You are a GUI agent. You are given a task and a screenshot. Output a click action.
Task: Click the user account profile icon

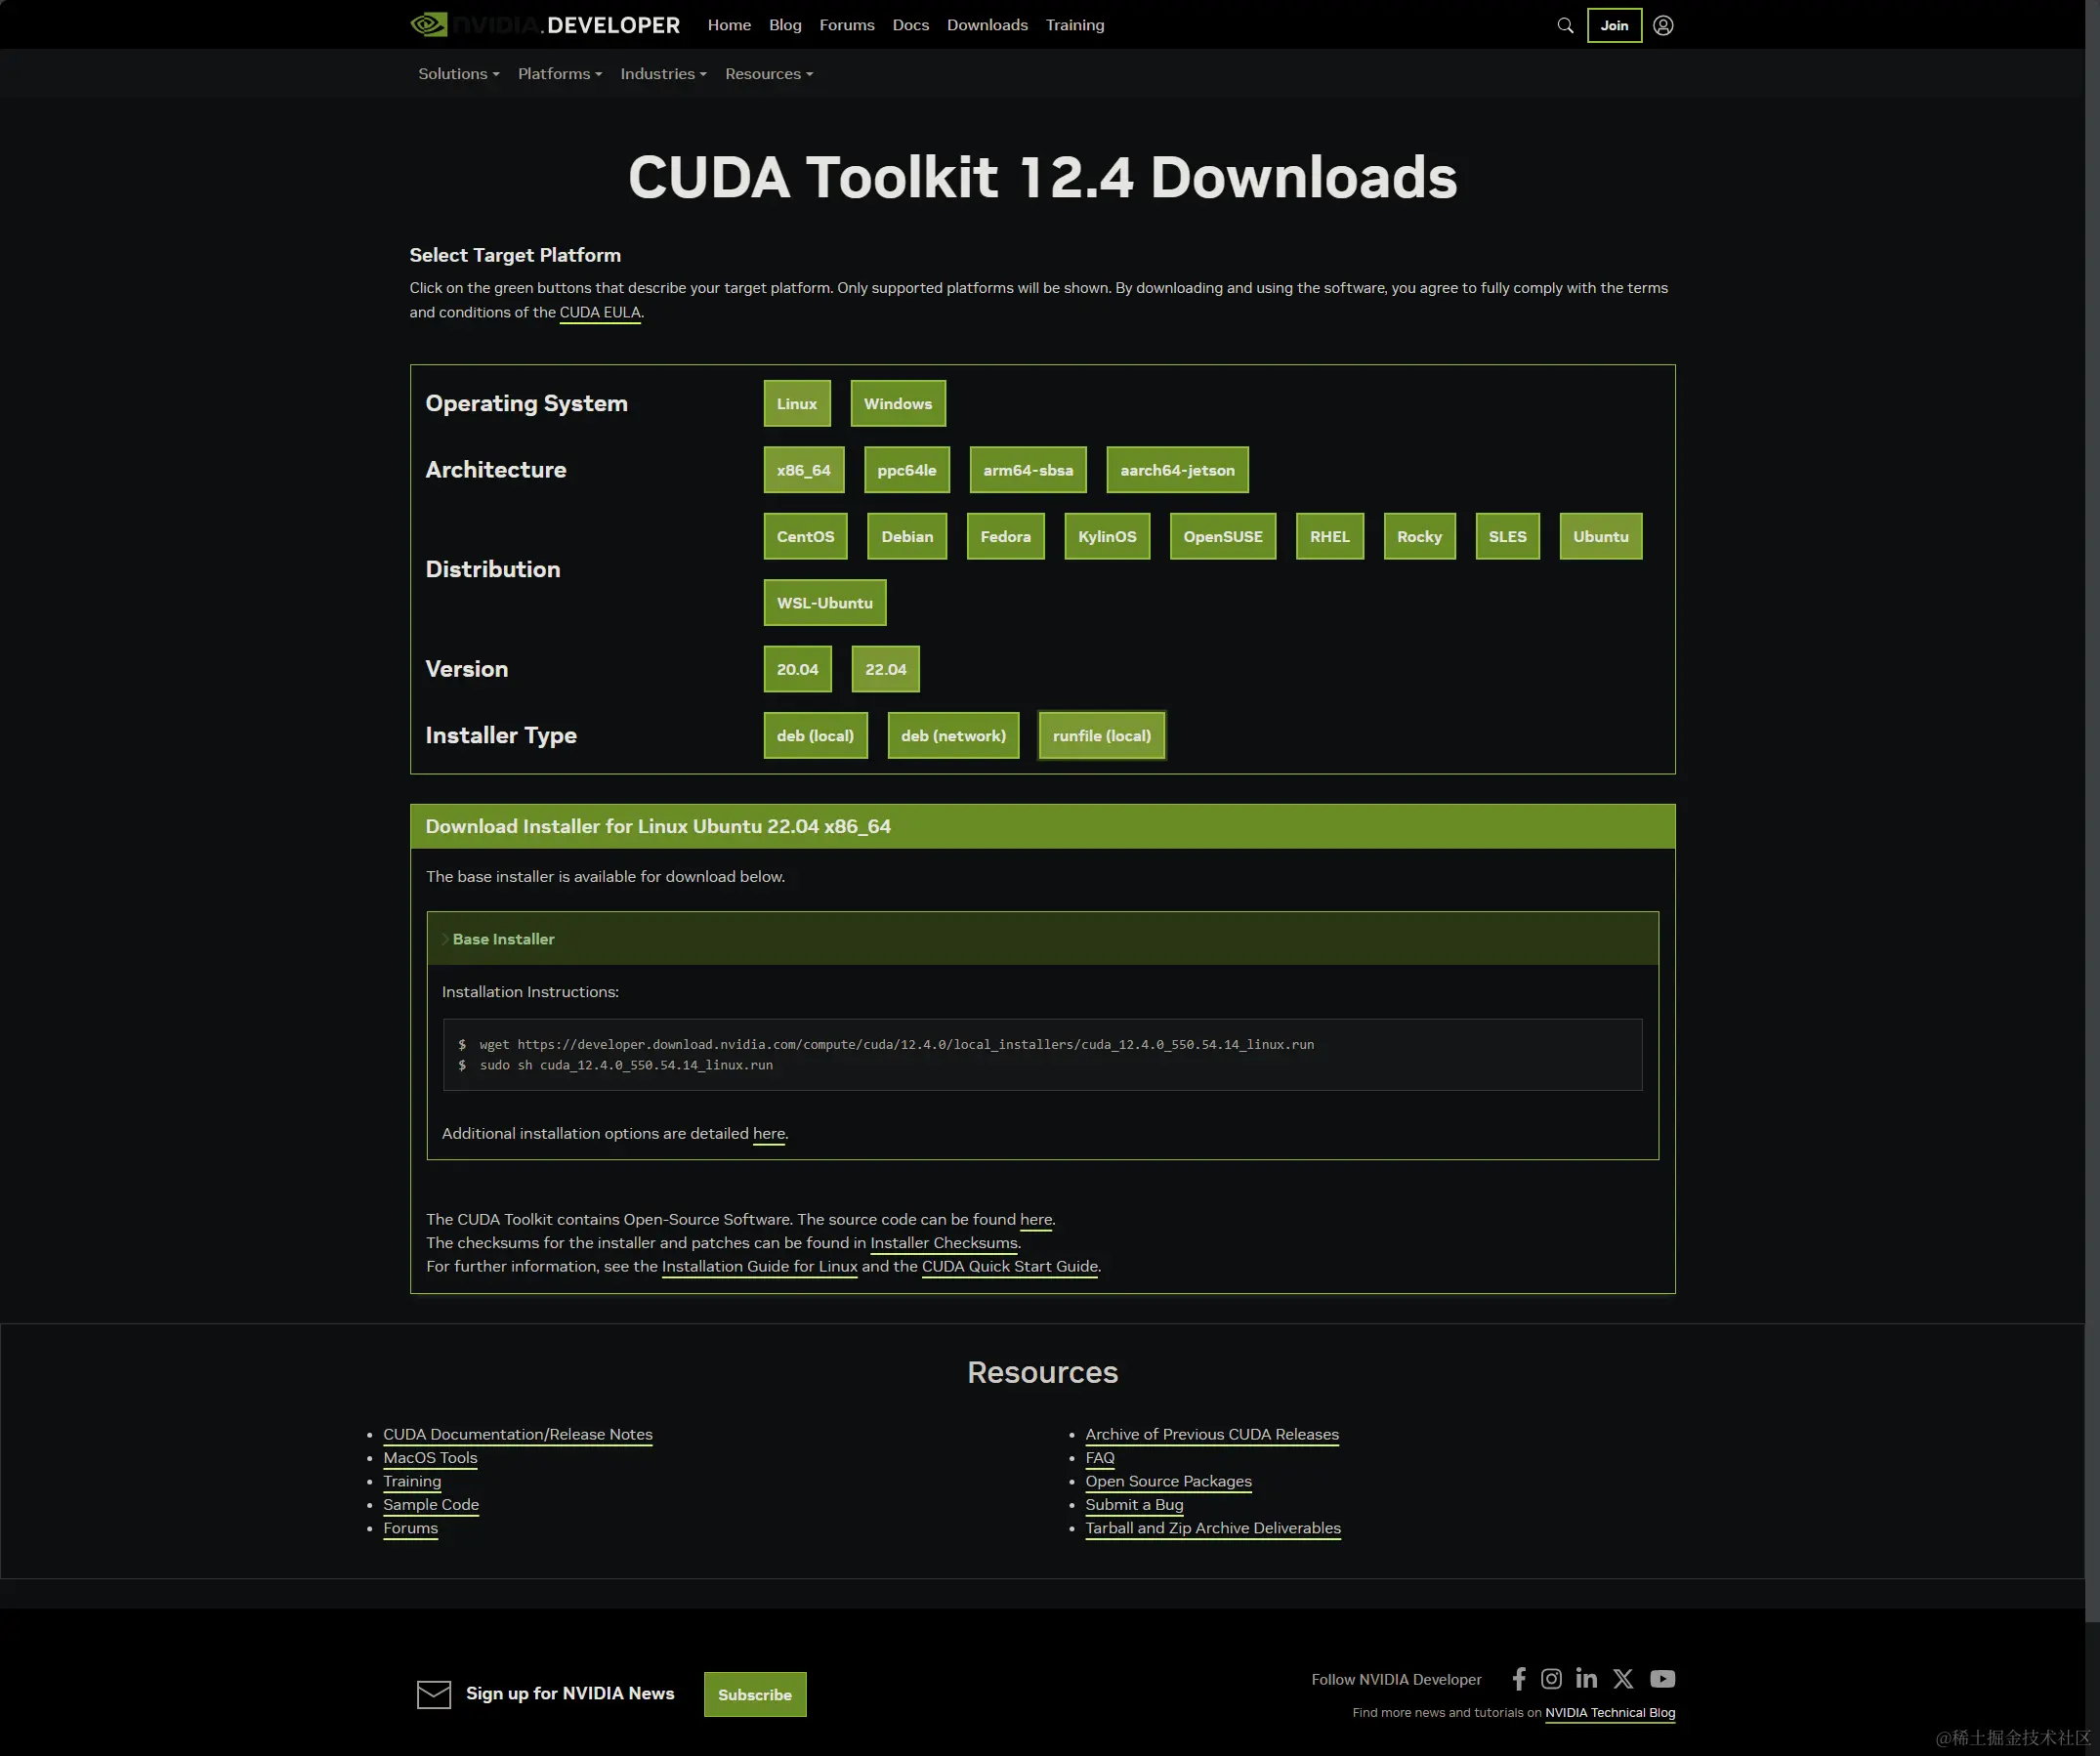(1663, 25)
